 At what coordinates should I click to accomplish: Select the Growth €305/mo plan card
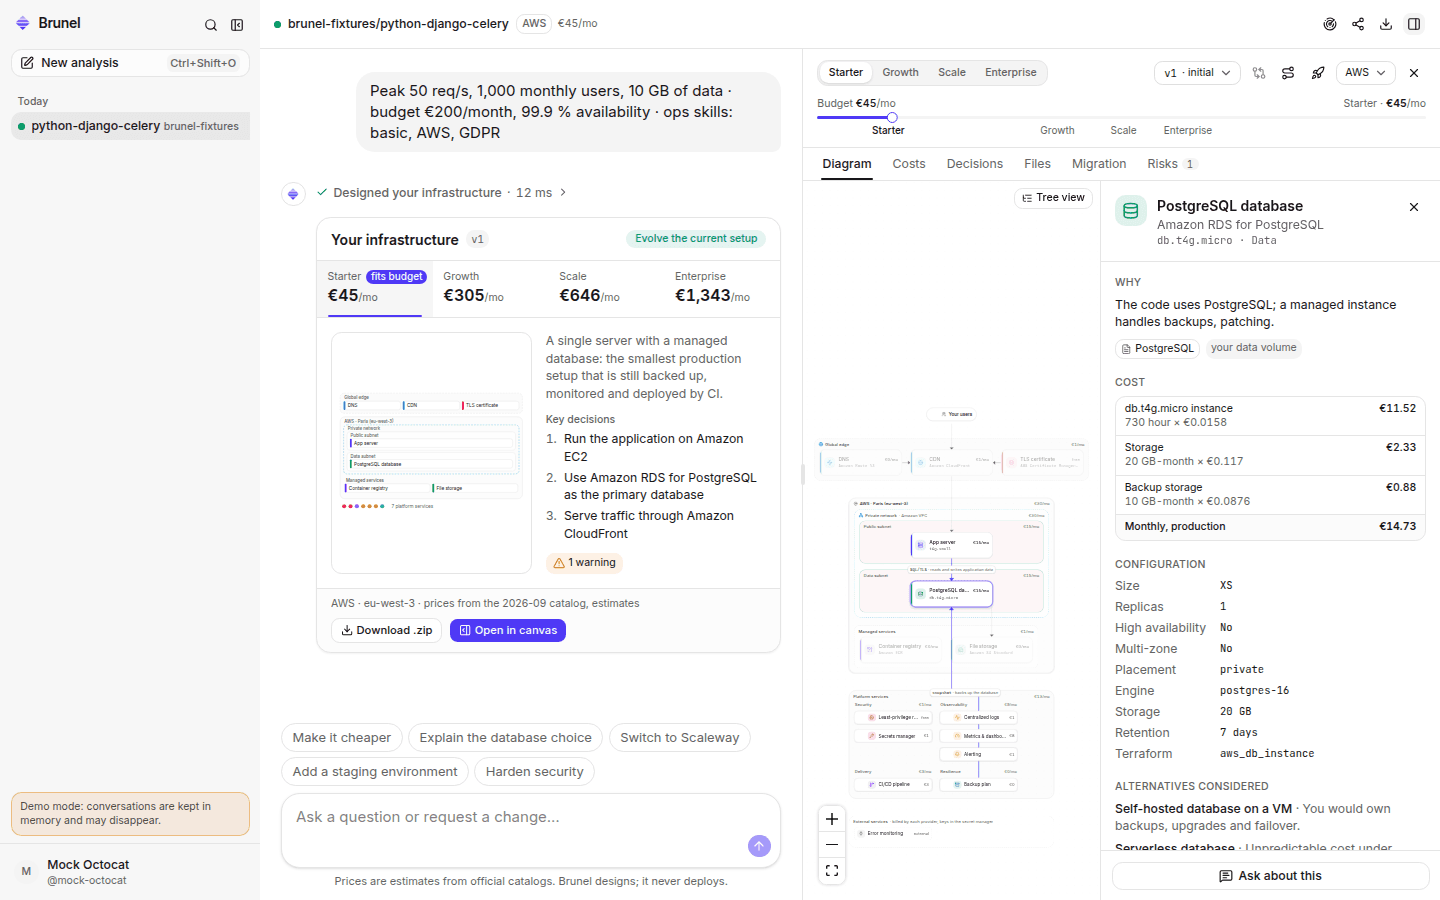click(491, 288)
